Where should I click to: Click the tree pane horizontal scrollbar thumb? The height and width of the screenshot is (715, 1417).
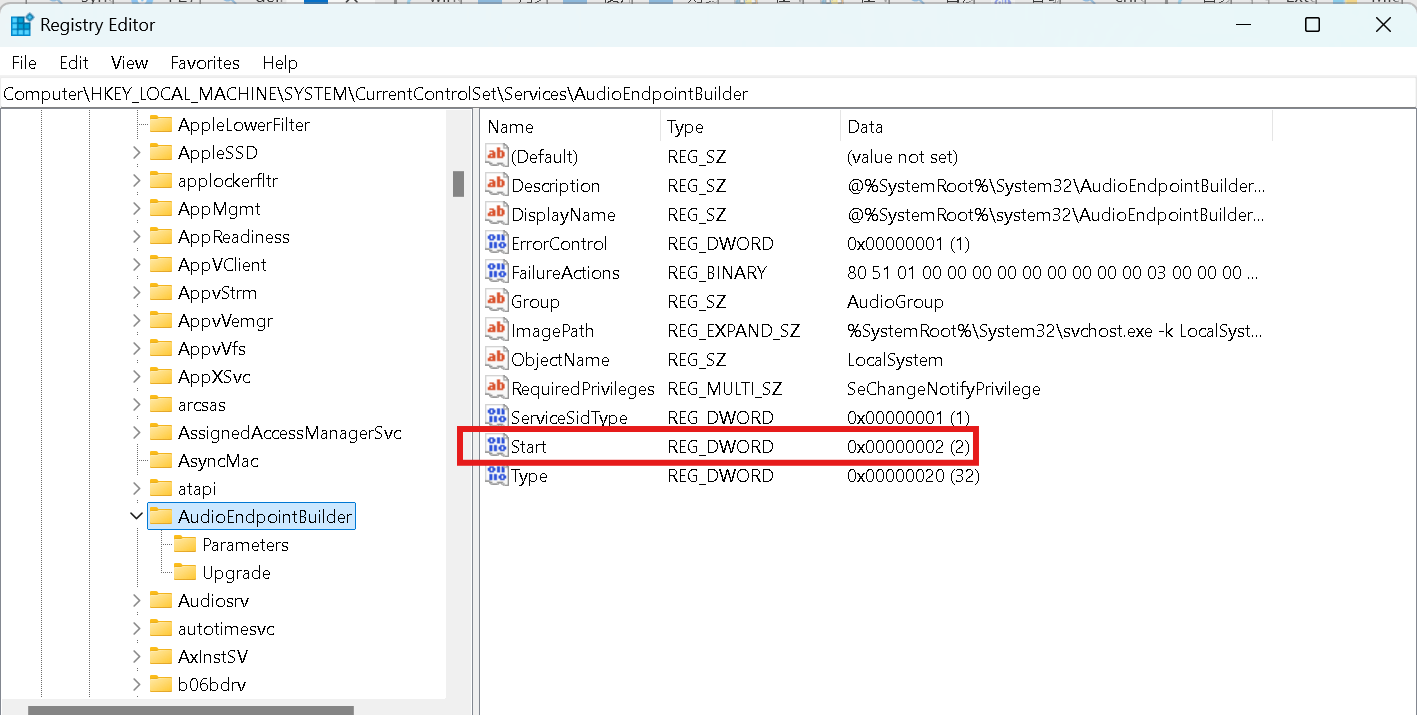tap(191, 710)
